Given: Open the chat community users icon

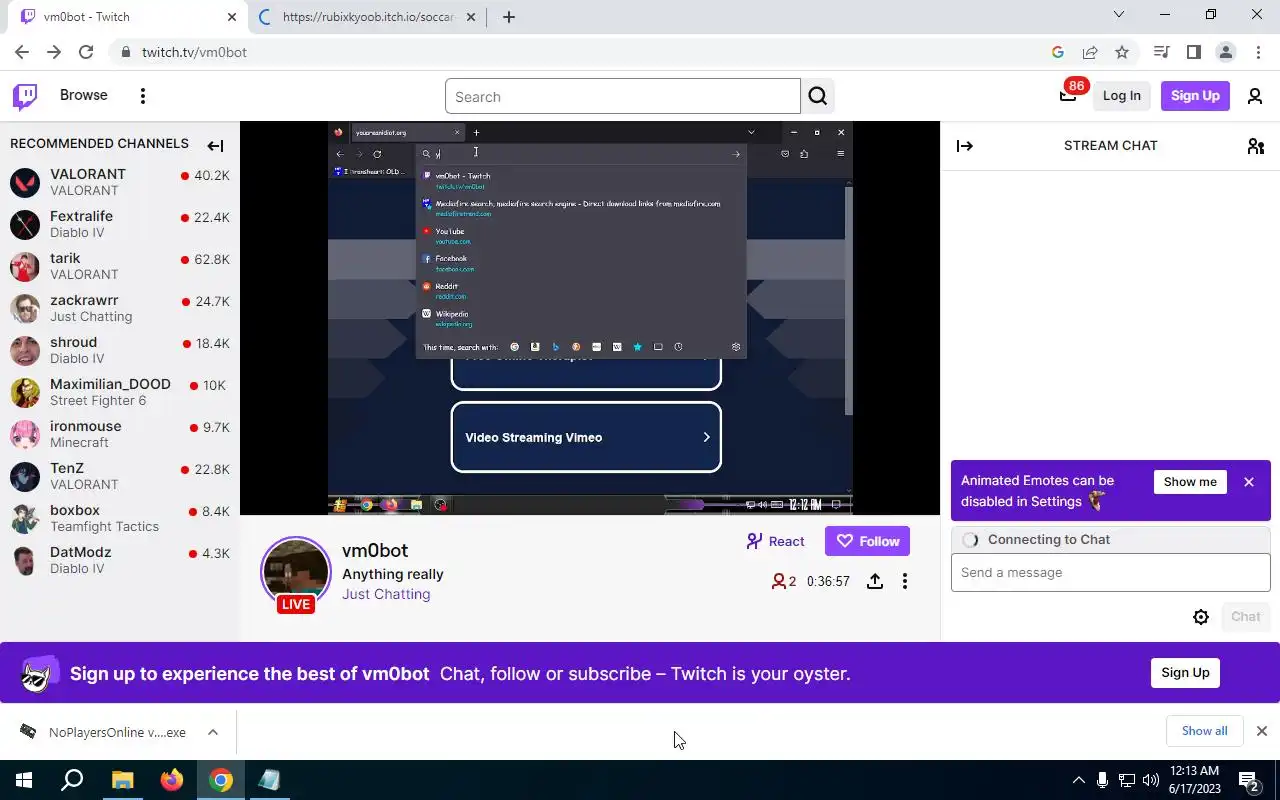Looking at the screenshot, I should point(1256,146).
